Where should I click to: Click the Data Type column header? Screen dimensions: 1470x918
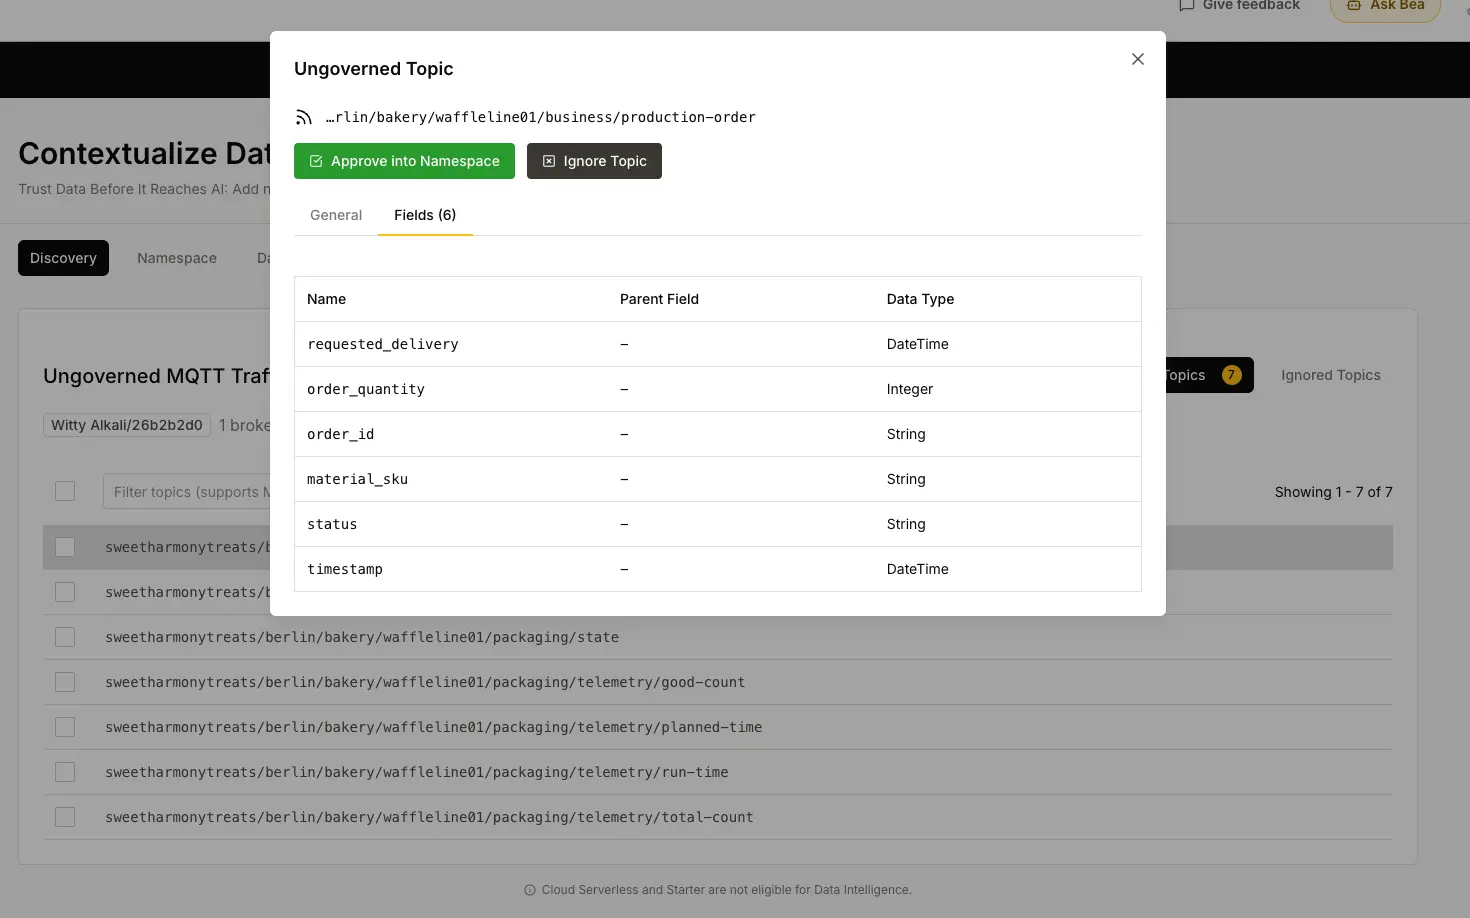[x=920, y=299]
